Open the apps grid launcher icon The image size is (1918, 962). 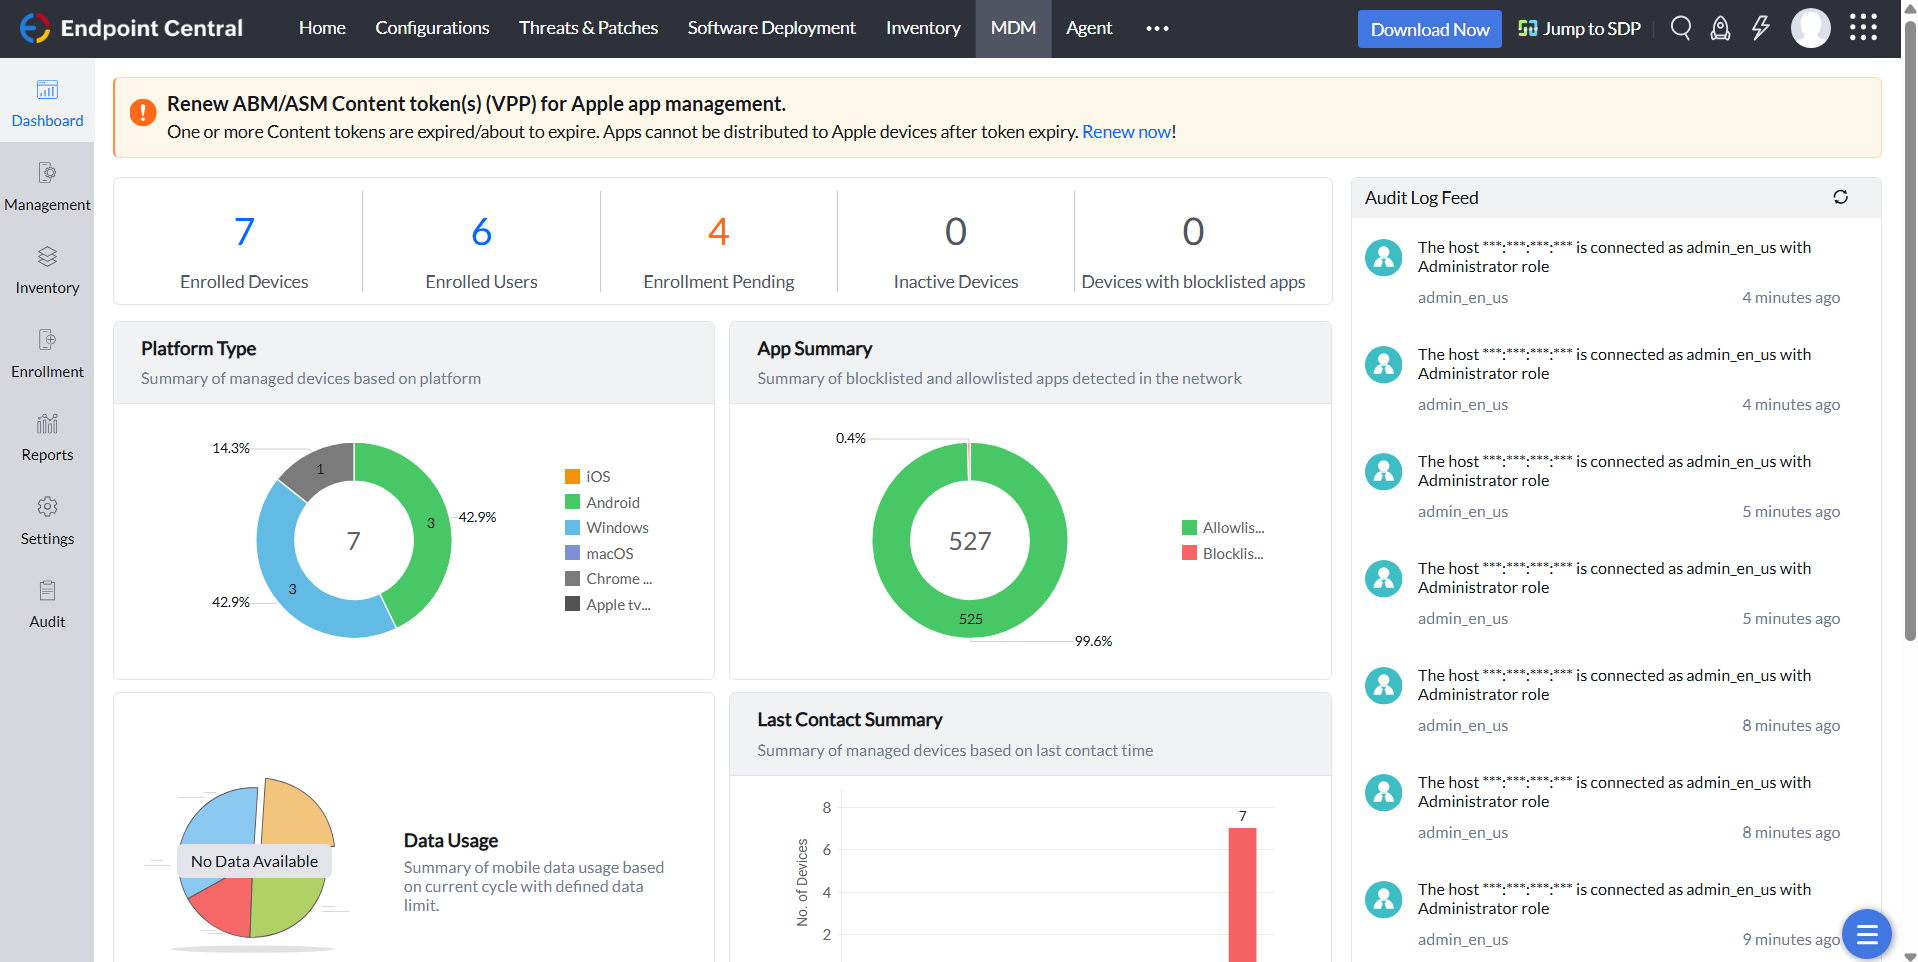[1863, 28]
